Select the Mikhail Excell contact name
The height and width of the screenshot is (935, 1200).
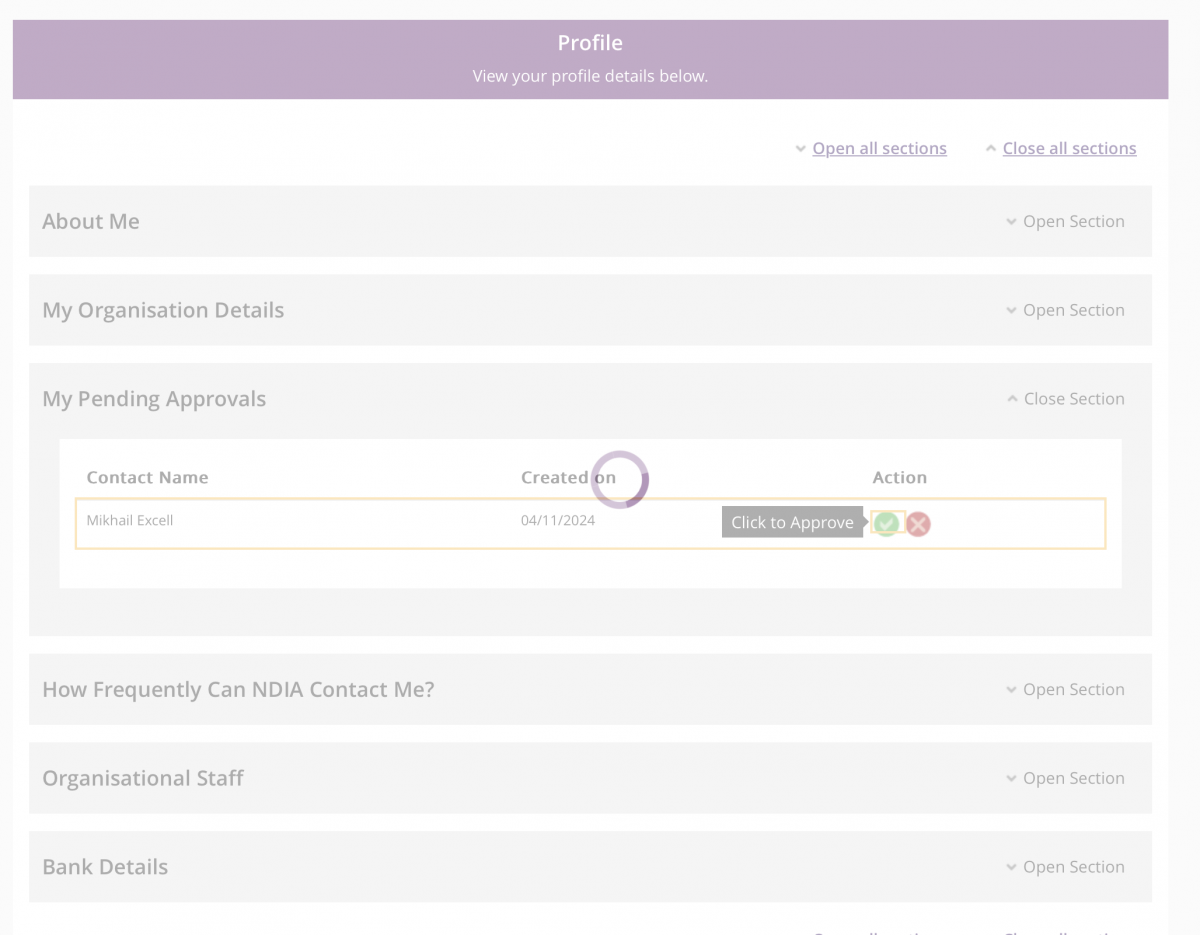130,520
